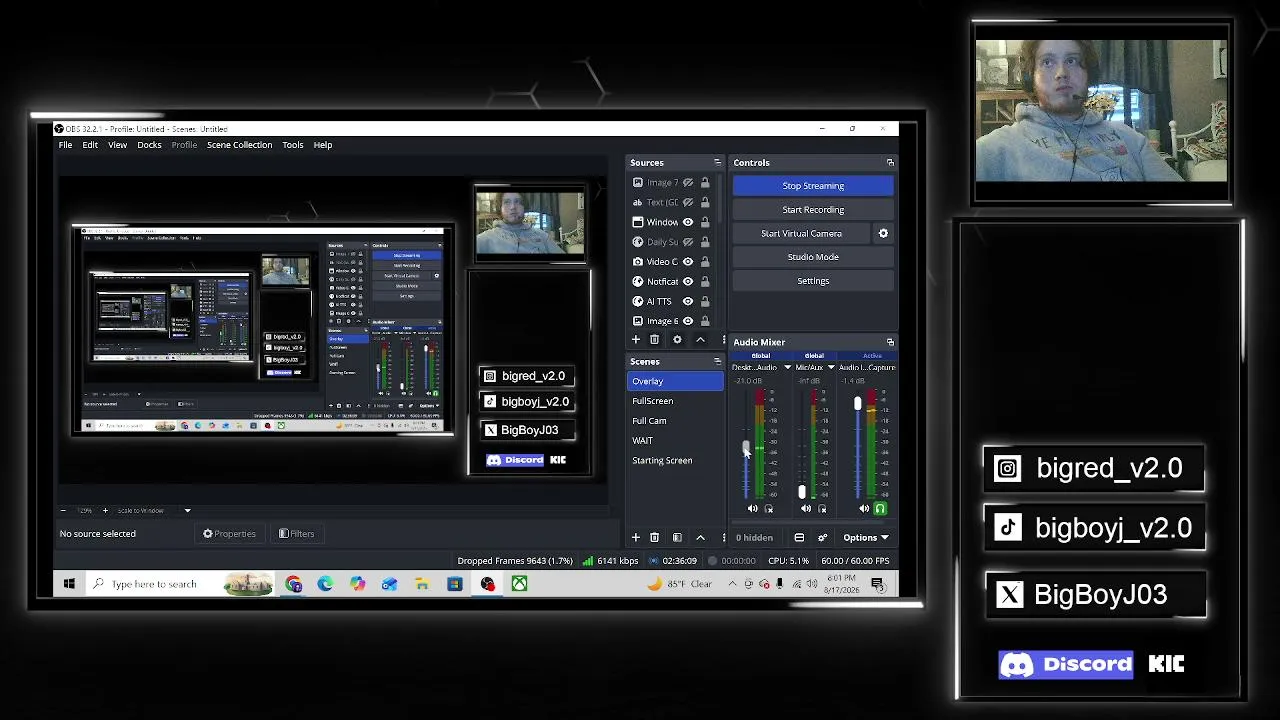
Task: Hide the Window capture source
Action: (x=688, y=222)
